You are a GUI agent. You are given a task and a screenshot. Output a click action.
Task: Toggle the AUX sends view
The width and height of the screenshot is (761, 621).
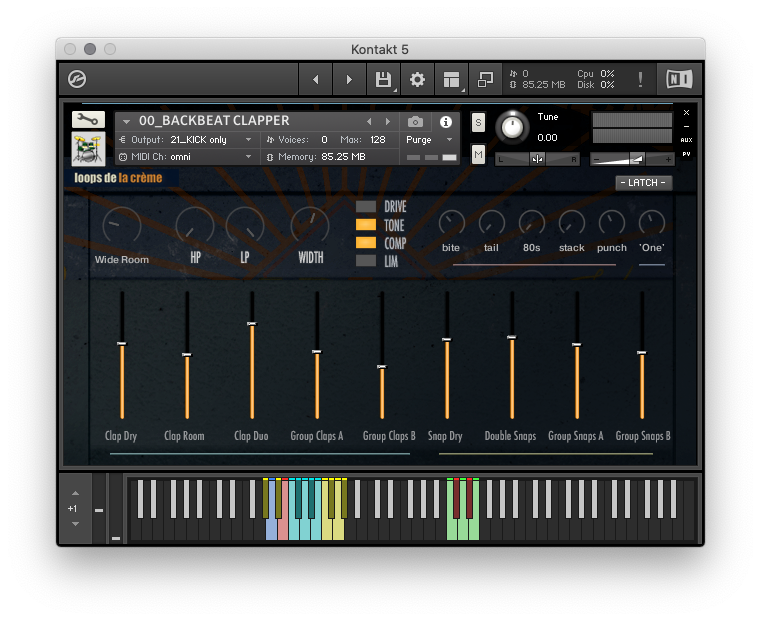click(x=686, y=140)
